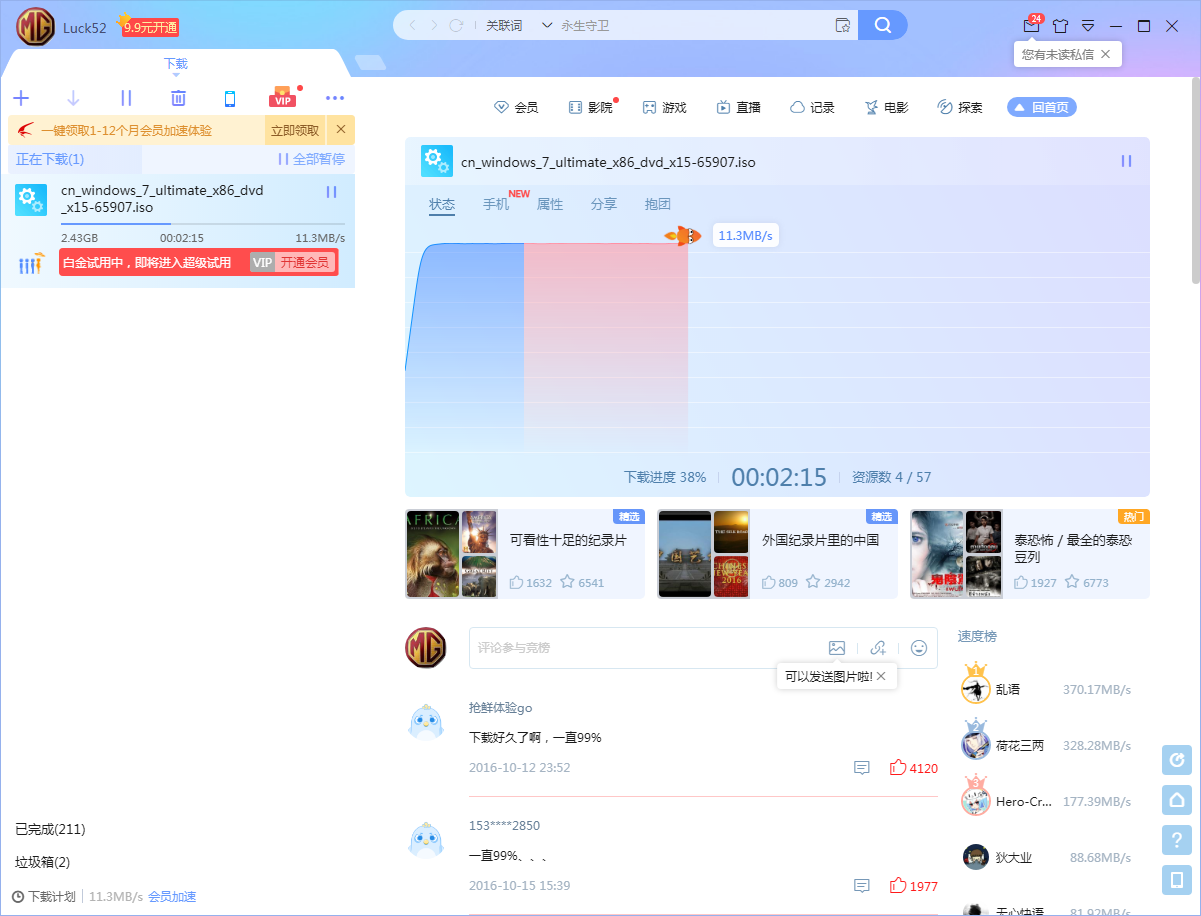
Task: Open the 会员 navigation item
Action: (516, 107)
